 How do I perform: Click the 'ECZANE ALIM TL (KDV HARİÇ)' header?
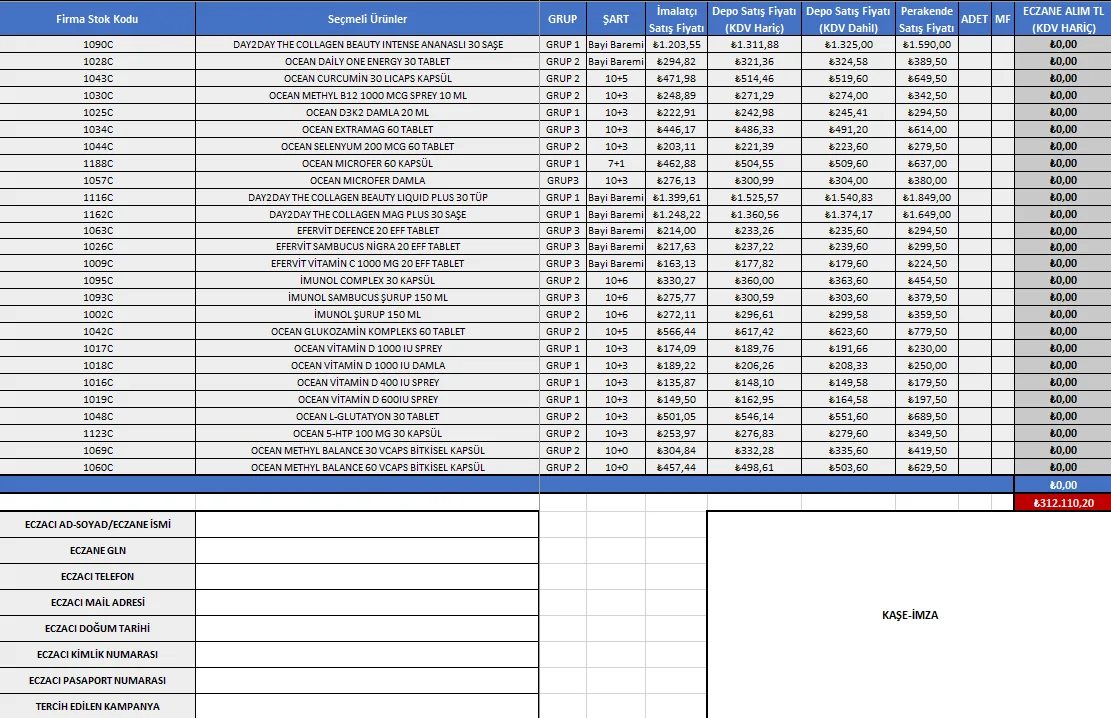1063,18
